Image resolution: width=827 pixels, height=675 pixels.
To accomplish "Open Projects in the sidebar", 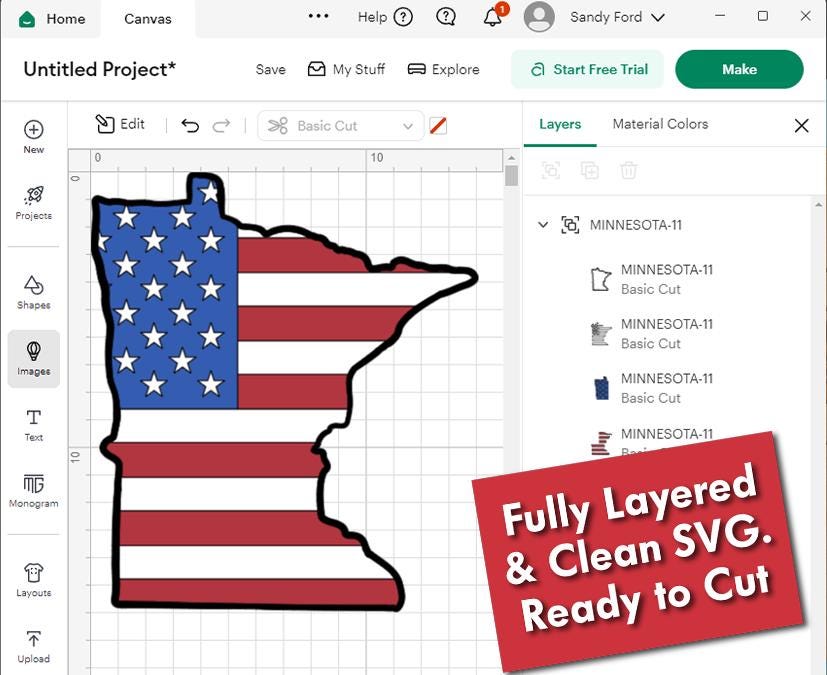I will (34, 203).
